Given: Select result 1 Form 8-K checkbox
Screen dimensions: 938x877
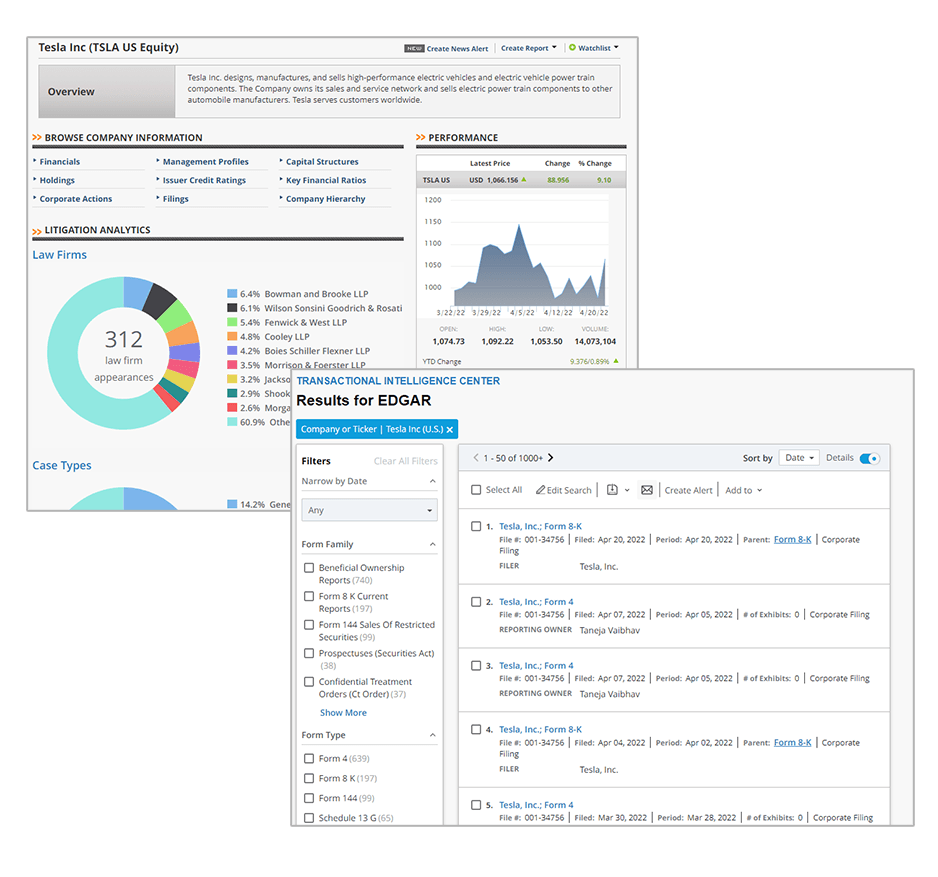Looking at the screenshot, I should (476, 526).
